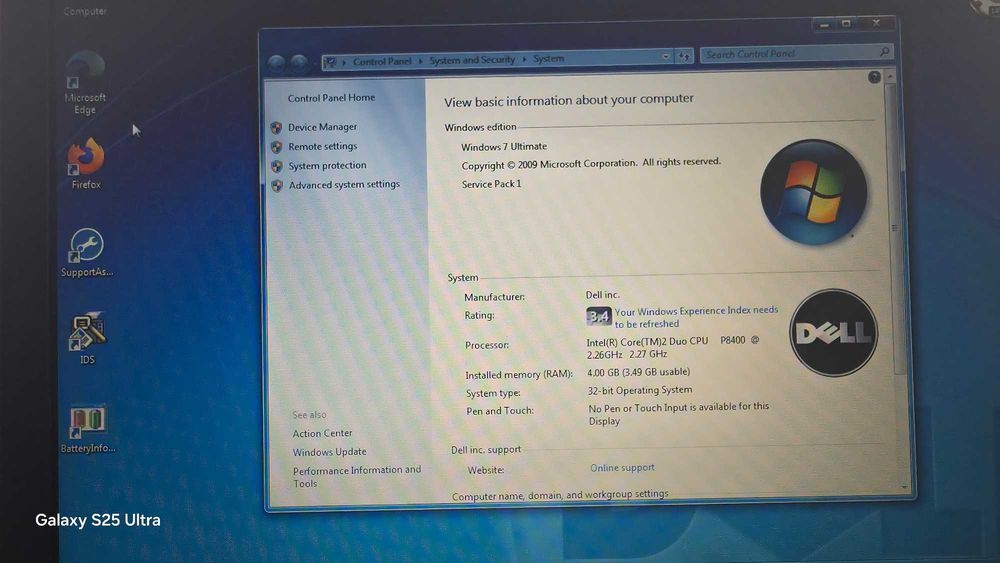Open address bar history dropdown arrow
1000x563 pixels.
(x=666, y=57)
